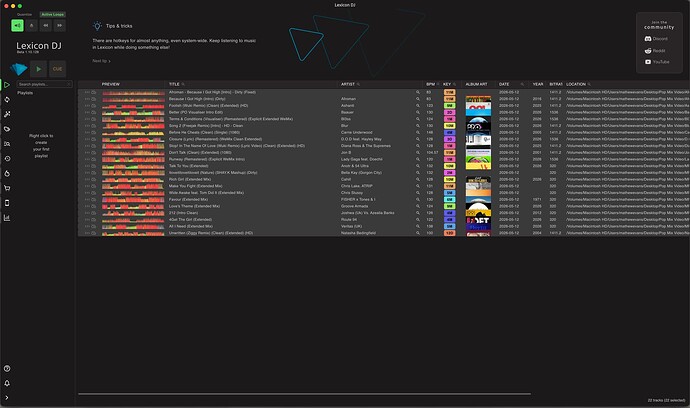Open the Sync section in the sidebar

tap(7, 99)
